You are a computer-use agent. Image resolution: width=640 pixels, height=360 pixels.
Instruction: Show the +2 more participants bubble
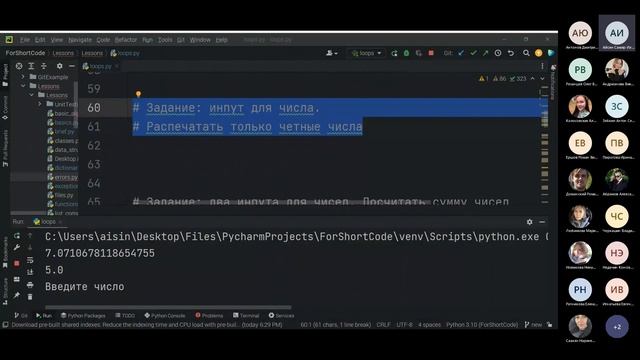click(617, 327)
